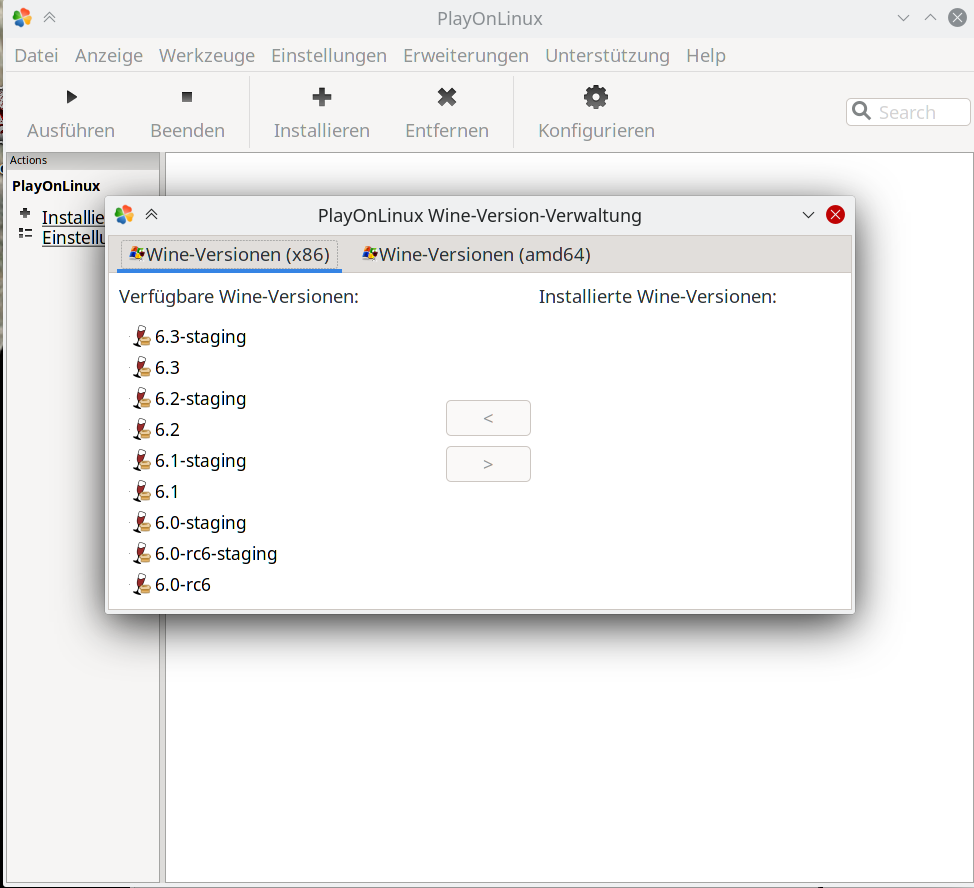The width and height of the screenshot is (974, 888).
Task: Open the Einstellungen menu
Action: [x=329, y=56]
